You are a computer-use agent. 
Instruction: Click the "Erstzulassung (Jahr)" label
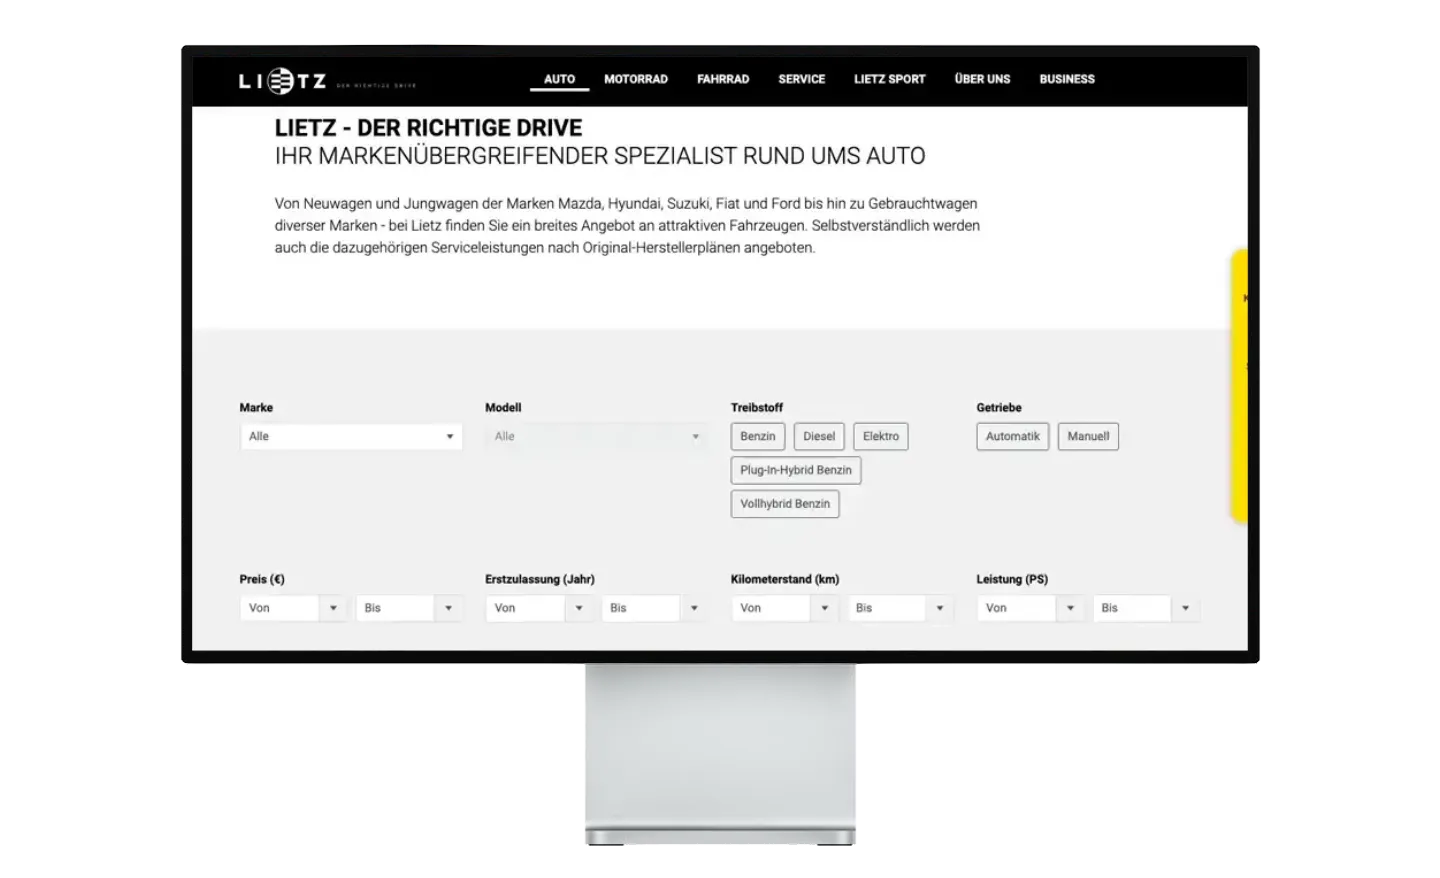(x=540, y=579)
